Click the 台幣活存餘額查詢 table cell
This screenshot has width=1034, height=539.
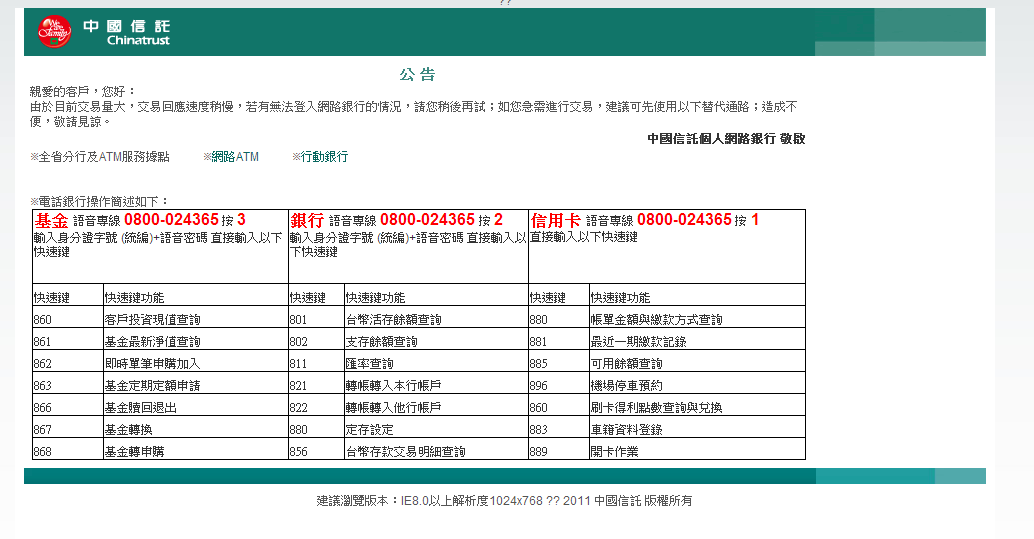tap(393, 320)
